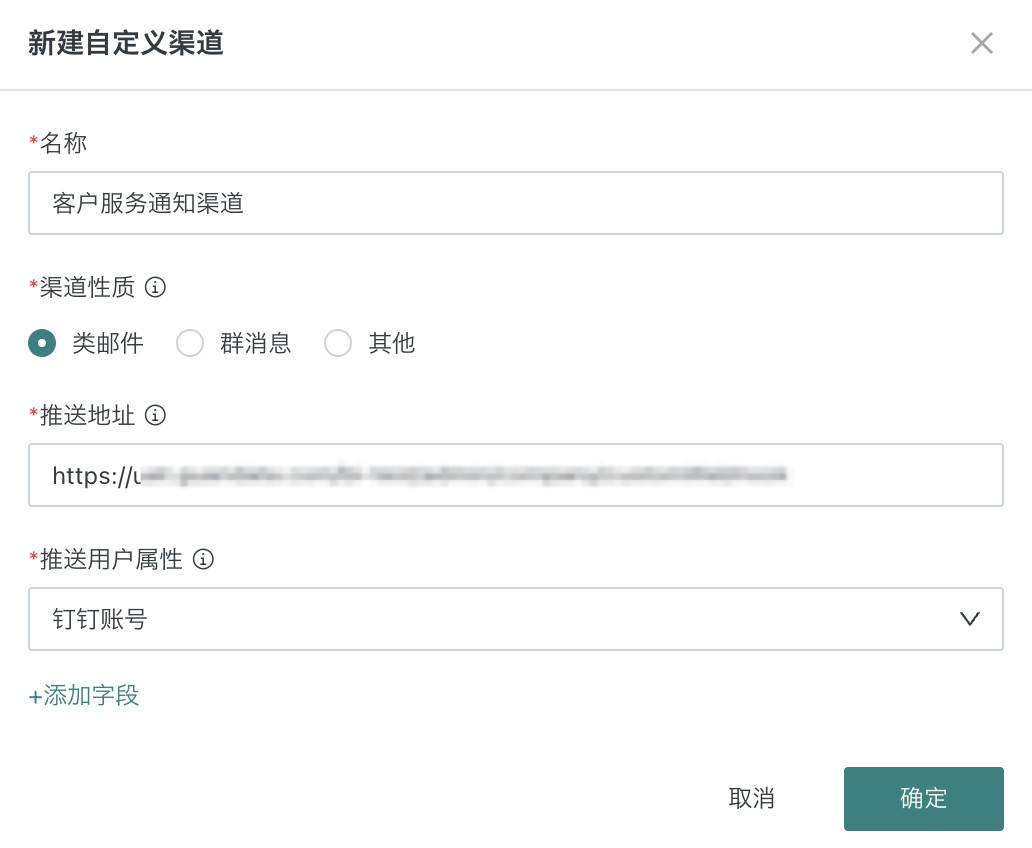
Task: Click the 类邮件 label text
Action: point(108,343)
